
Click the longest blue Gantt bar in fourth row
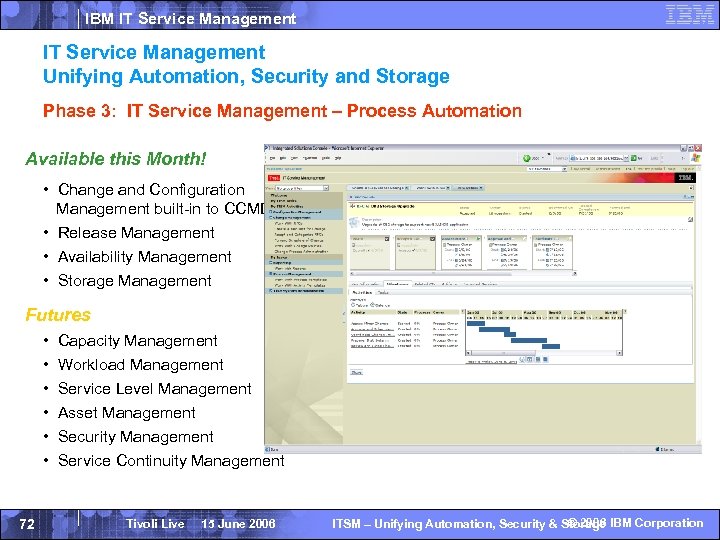[529, 340]
